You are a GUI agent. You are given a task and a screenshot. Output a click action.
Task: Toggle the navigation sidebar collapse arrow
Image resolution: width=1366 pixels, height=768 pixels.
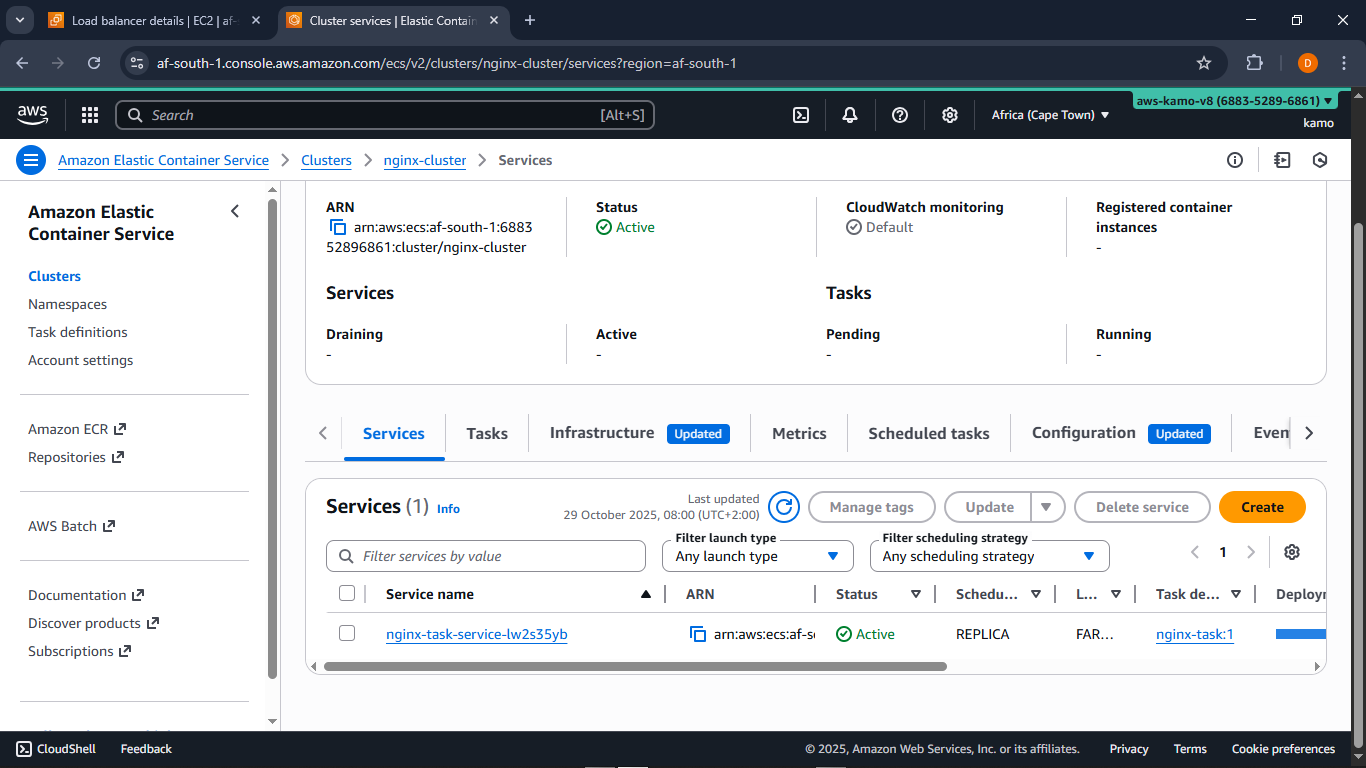pos(235,211)
